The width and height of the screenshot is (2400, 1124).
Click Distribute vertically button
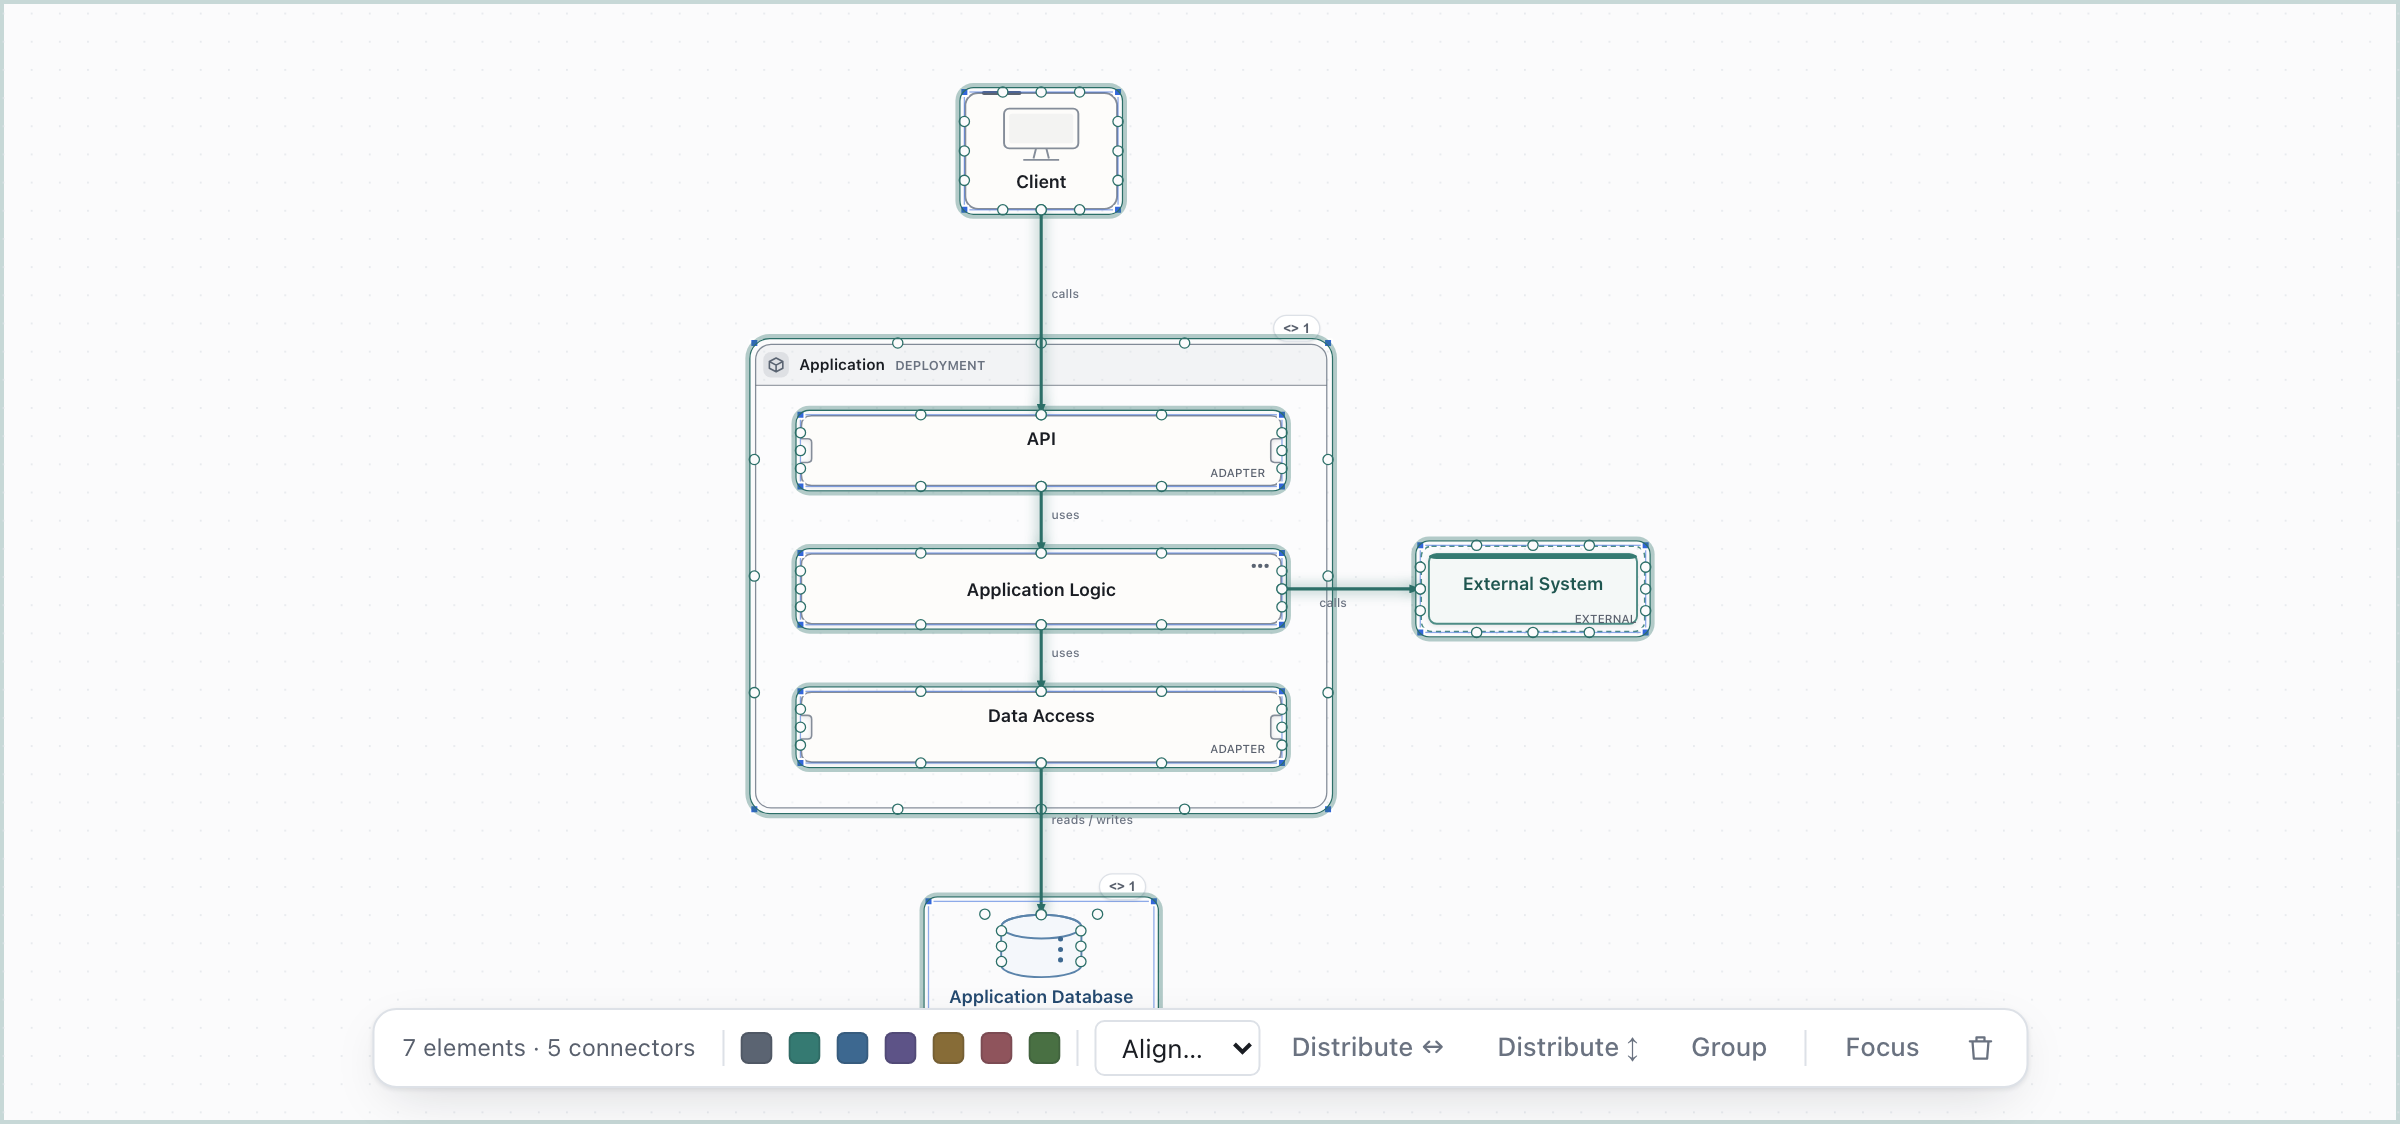click(1568, 1047)
